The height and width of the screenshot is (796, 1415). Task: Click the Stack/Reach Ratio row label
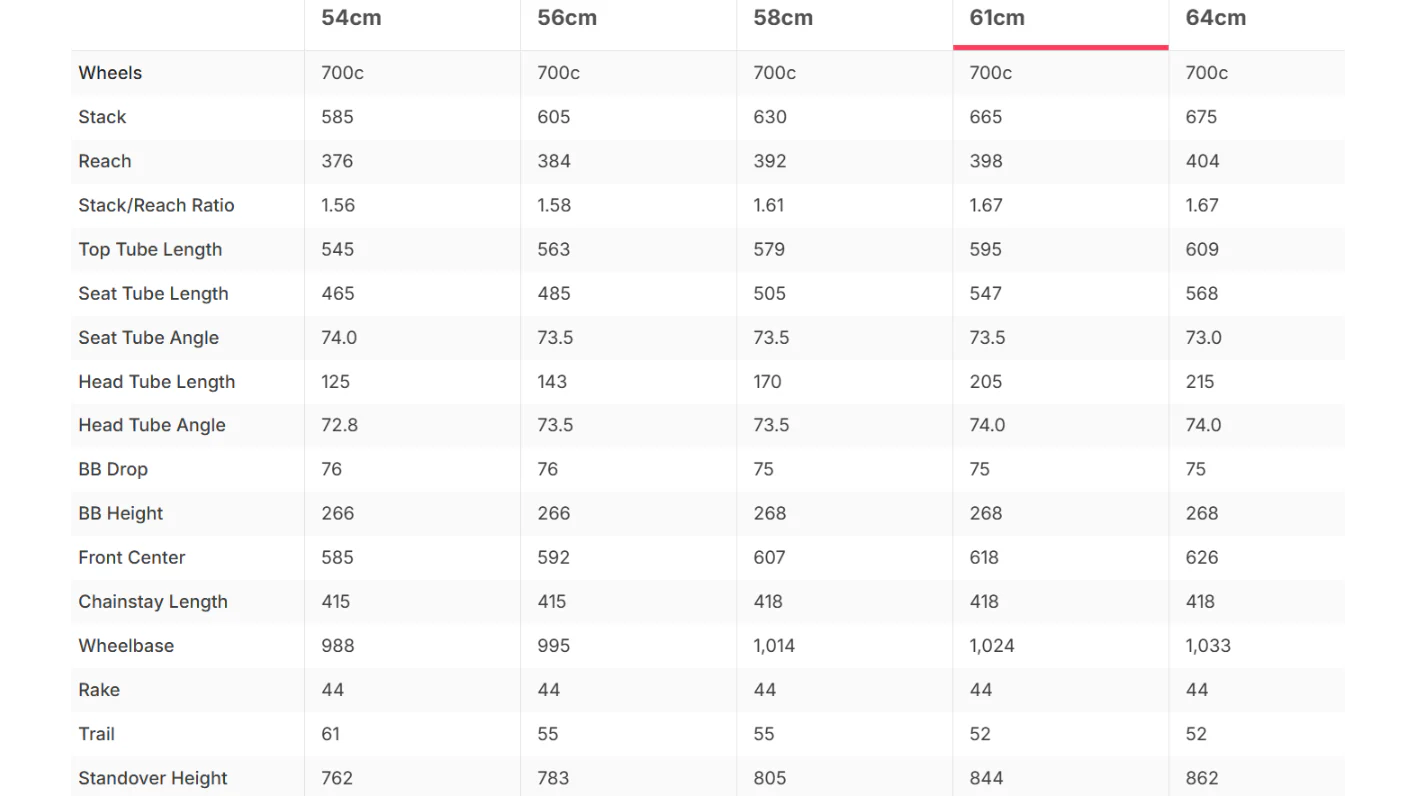[x=156, y=205]
